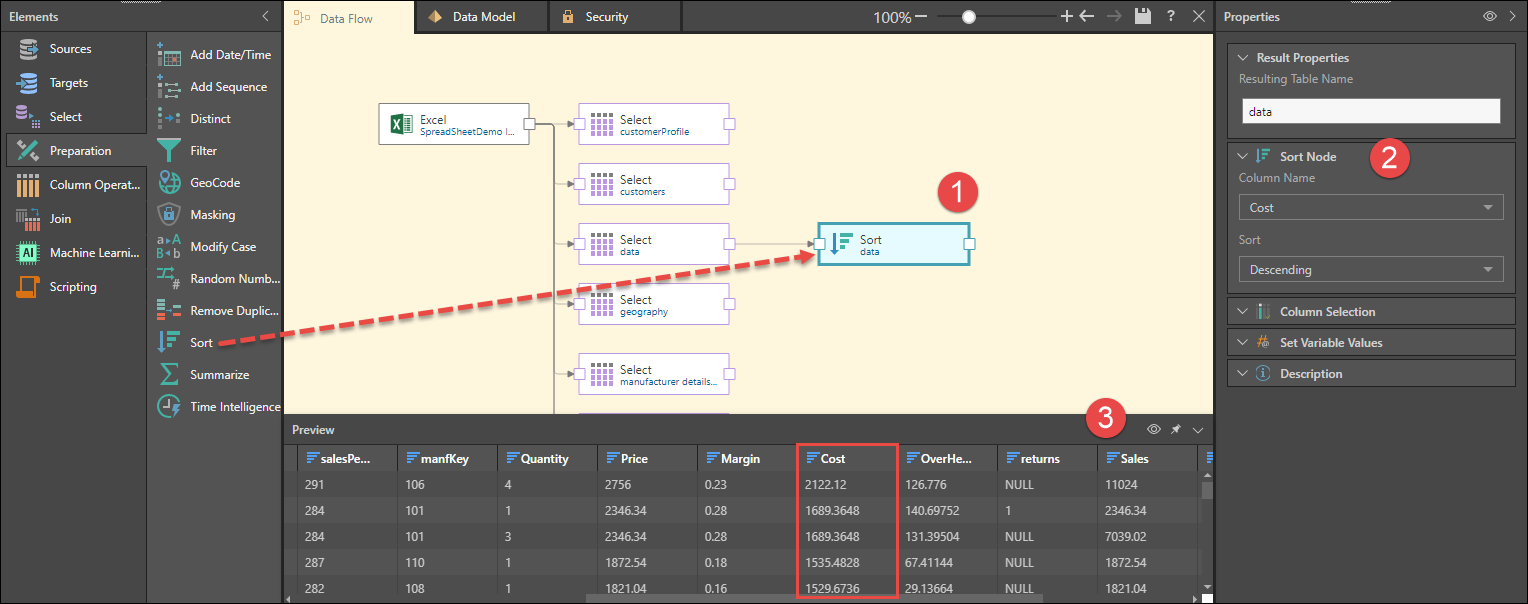Switch to the Data Model tab
Screen dimensions: 1528x604
[x=481, y=17]
